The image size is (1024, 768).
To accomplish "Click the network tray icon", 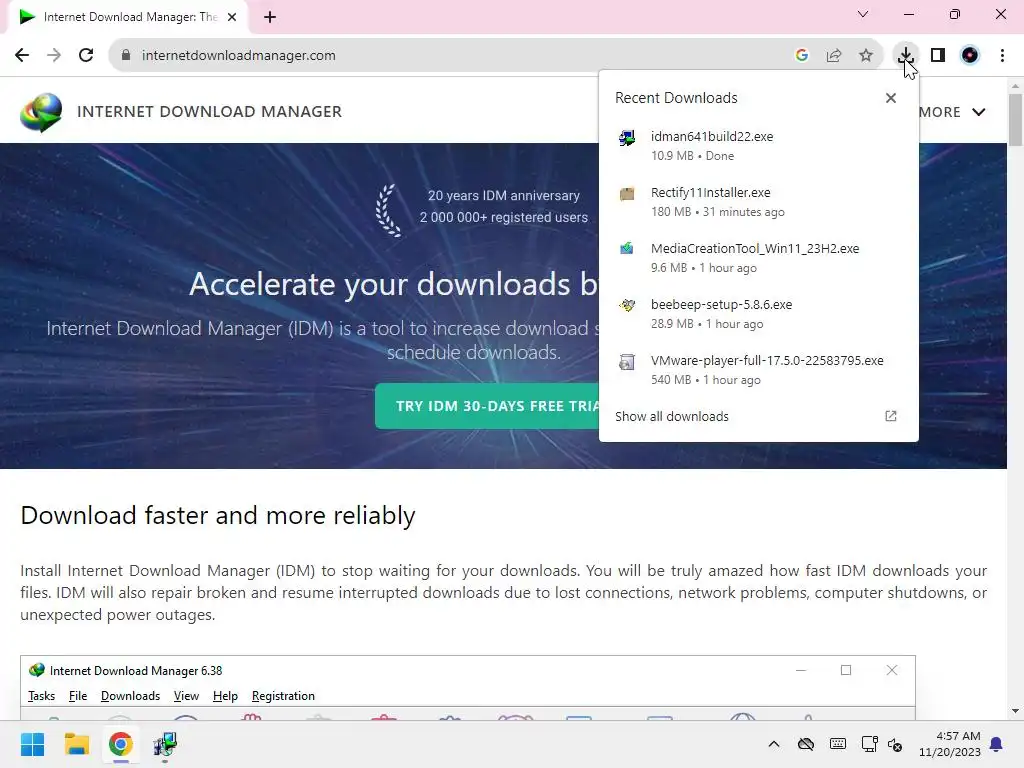I will coord(869,744).
